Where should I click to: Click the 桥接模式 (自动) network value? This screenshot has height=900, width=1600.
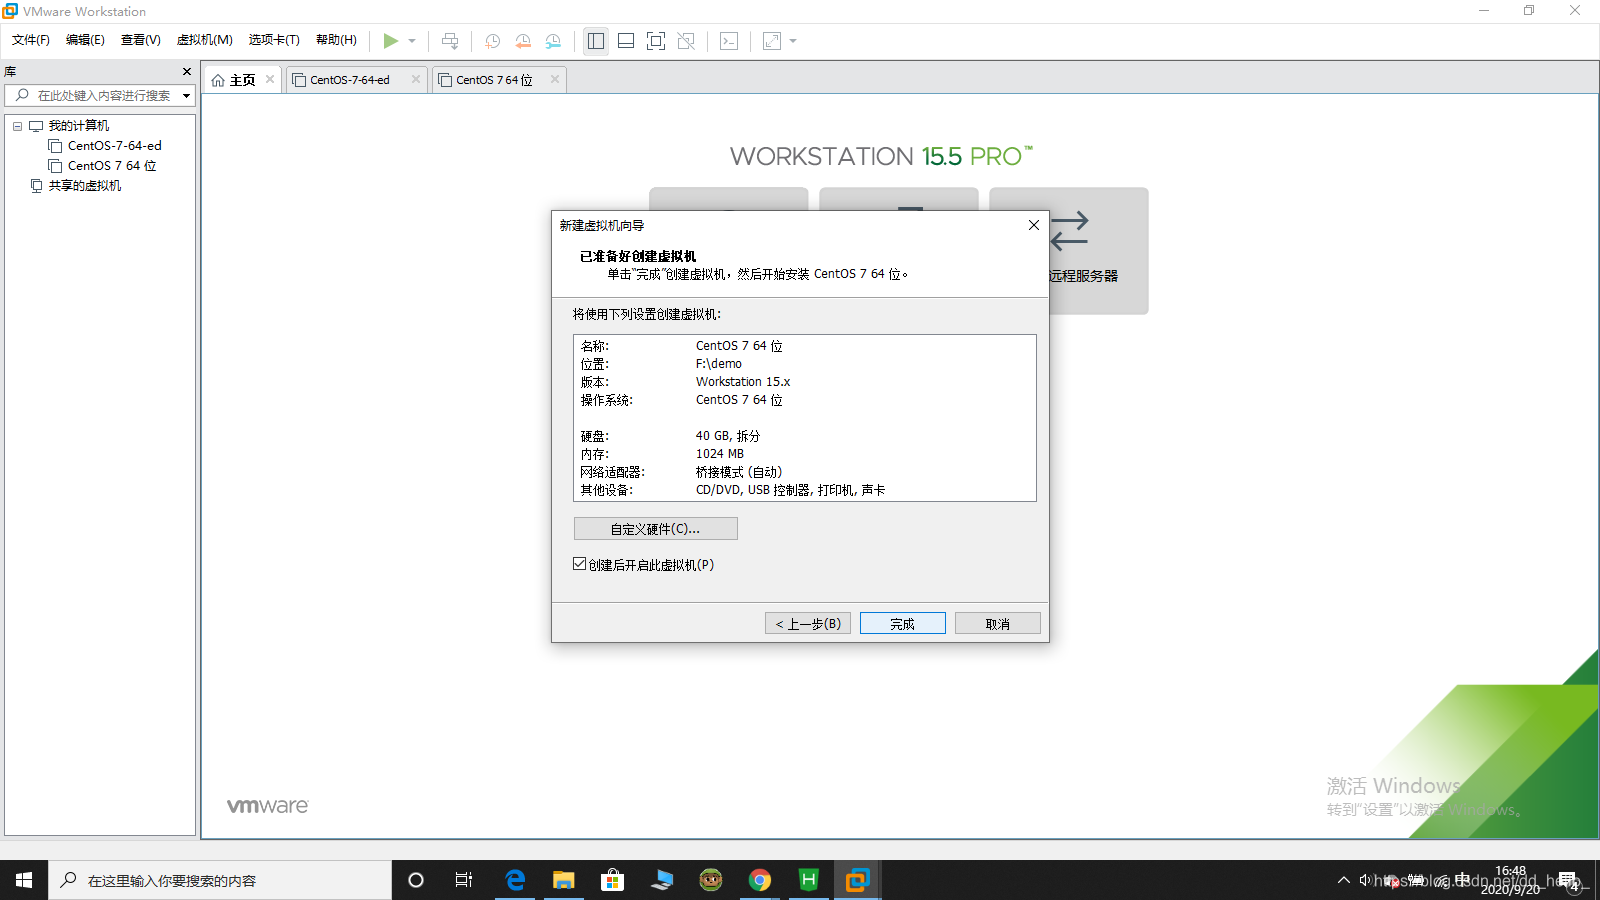click(x=739, y=472)
